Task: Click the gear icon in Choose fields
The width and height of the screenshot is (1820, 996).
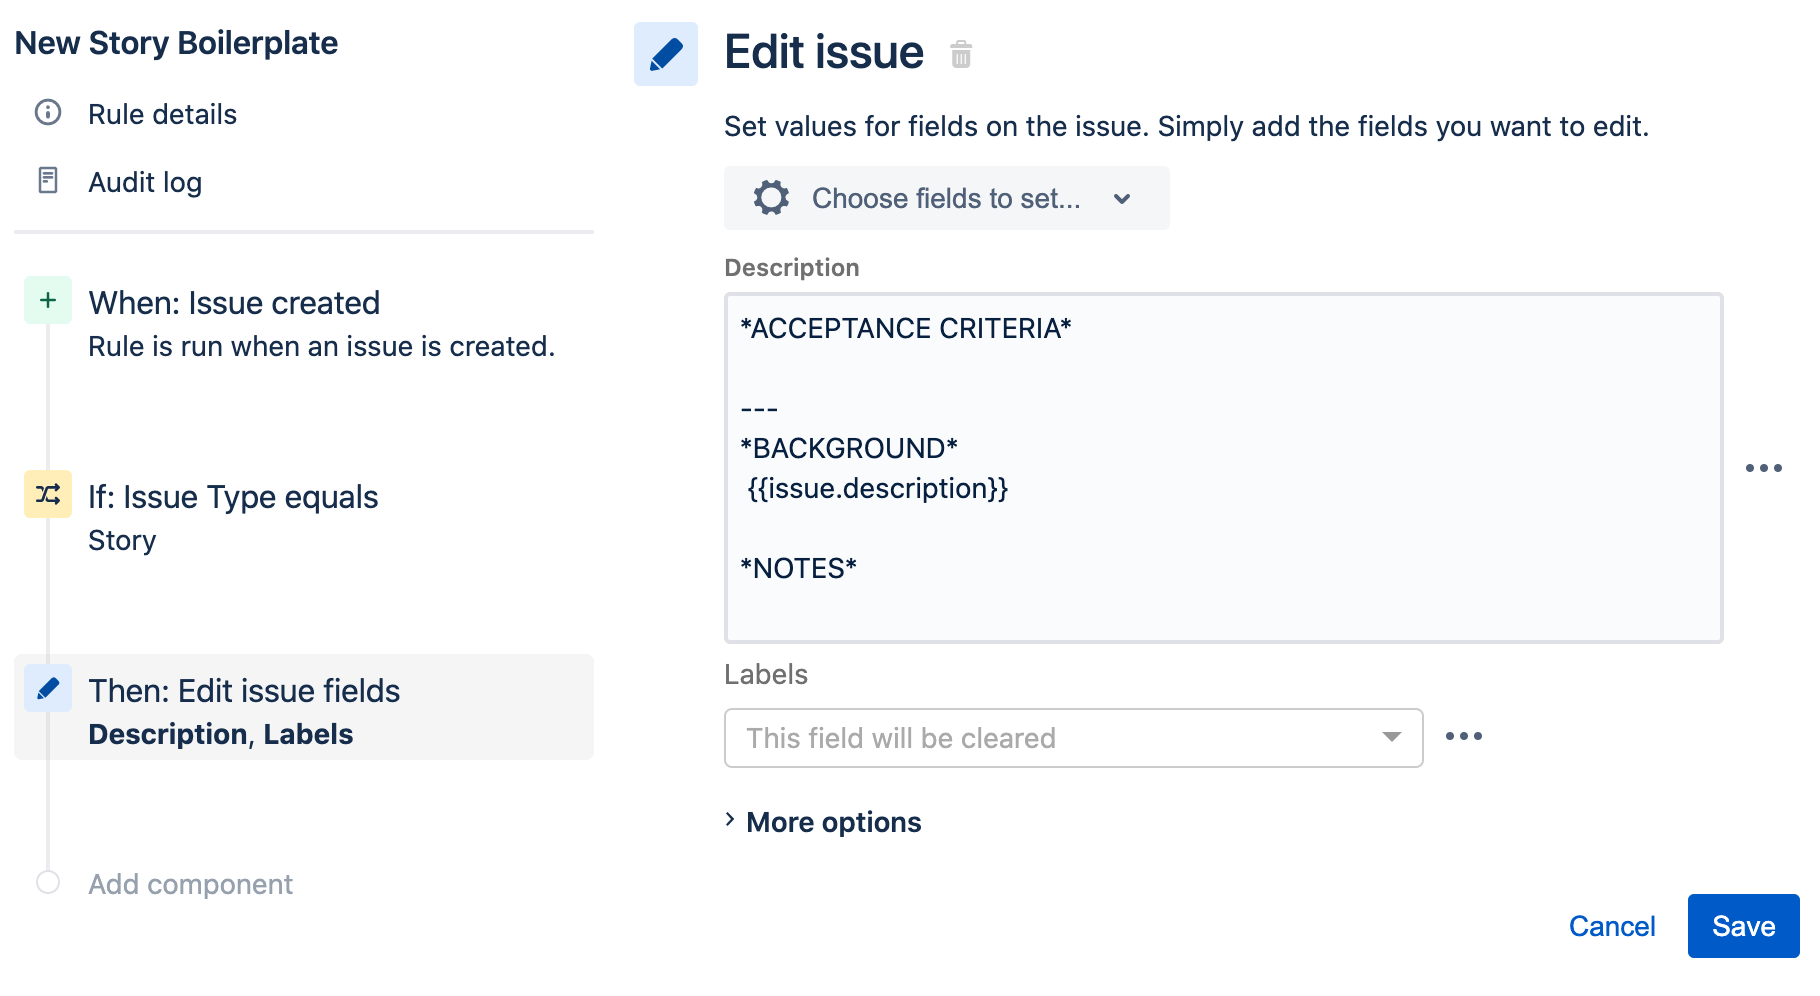Action: pos(771,198)
